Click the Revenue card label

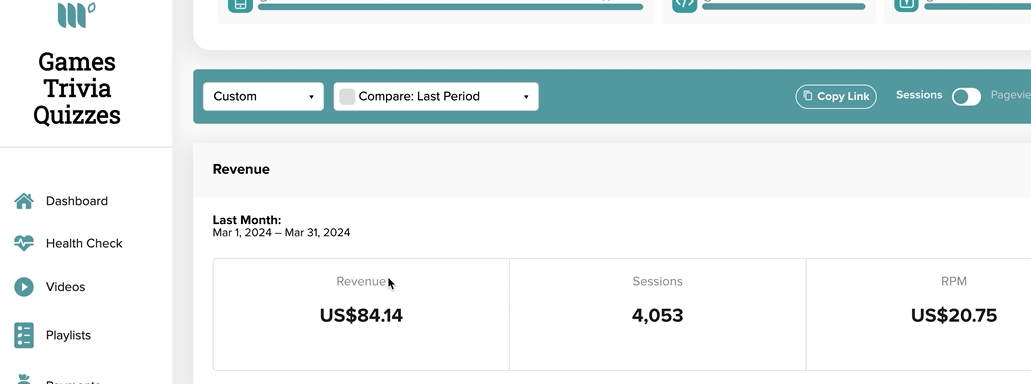click(x=361, y=281)
